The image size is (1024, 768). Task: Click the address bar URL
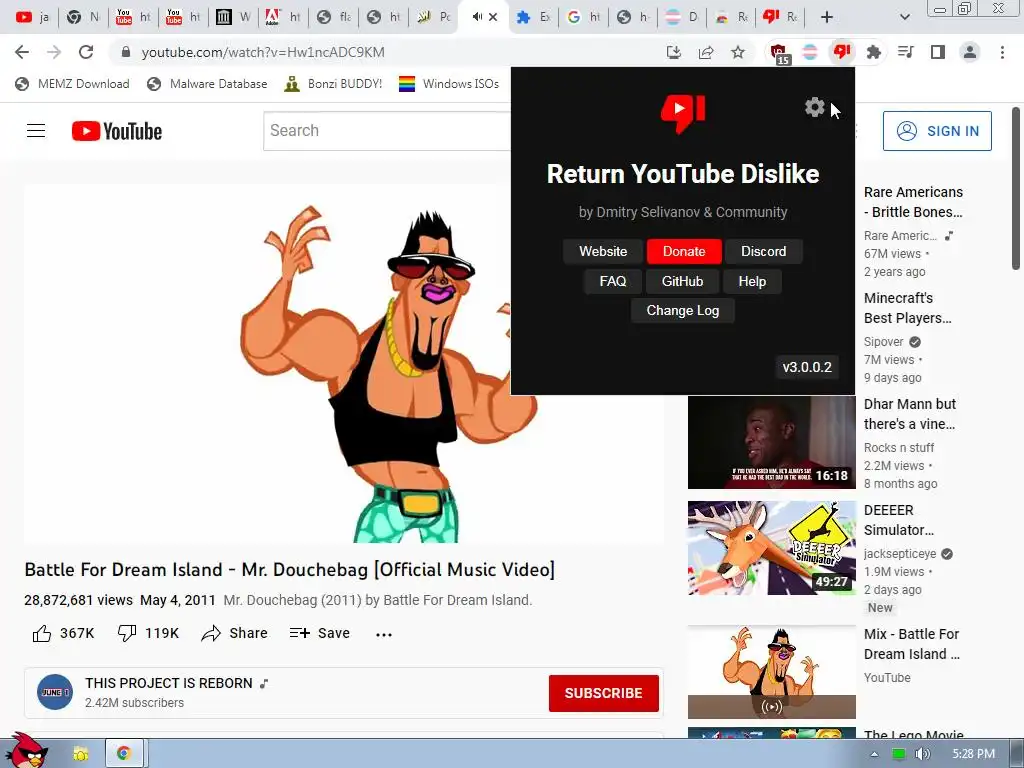pos(263,52)
